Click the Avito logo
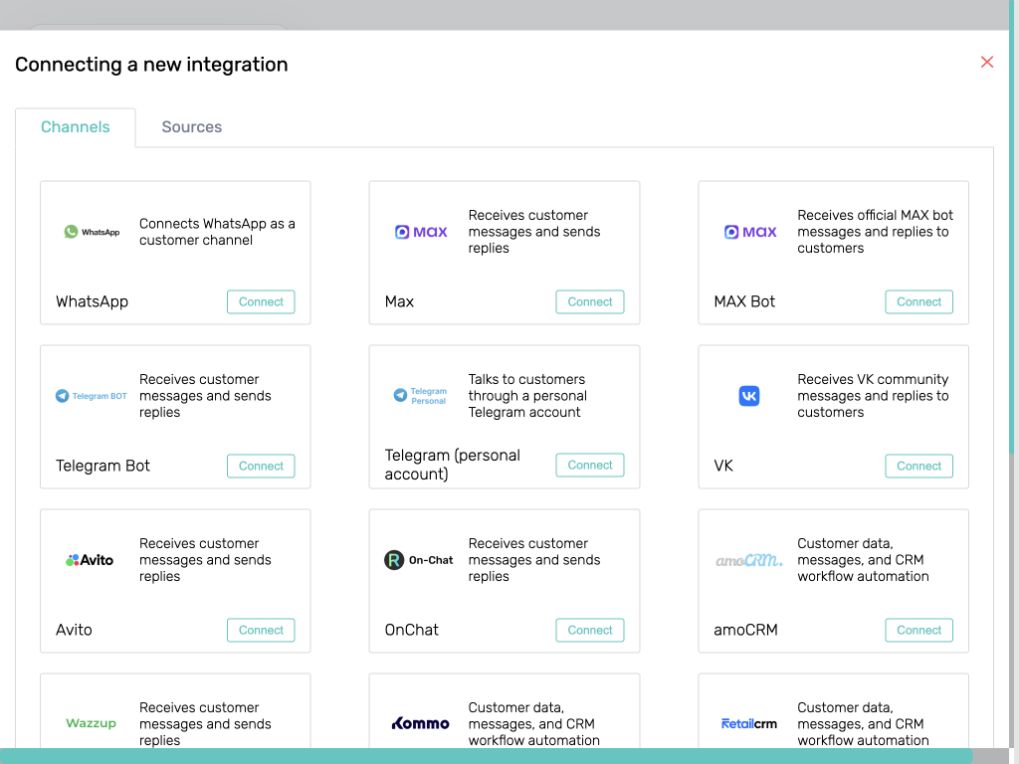The height and width of the screenshot is (764, 1019). pyautogui.click(x=90, y=560)
